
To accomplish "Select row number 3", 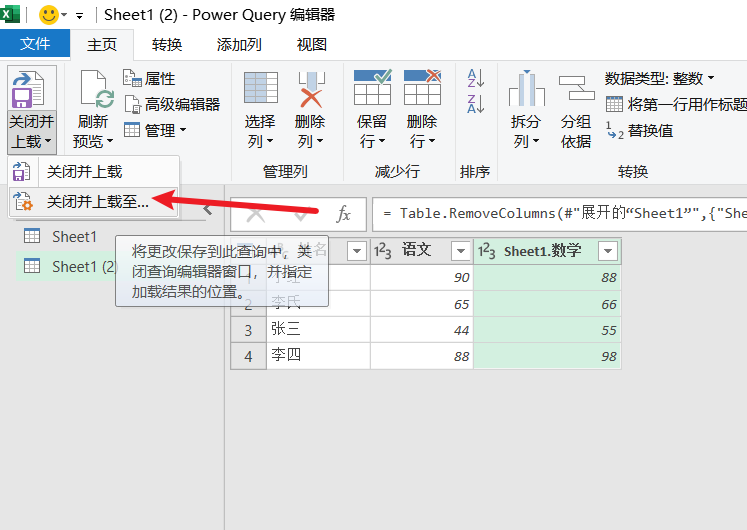I will pos(248,330).
